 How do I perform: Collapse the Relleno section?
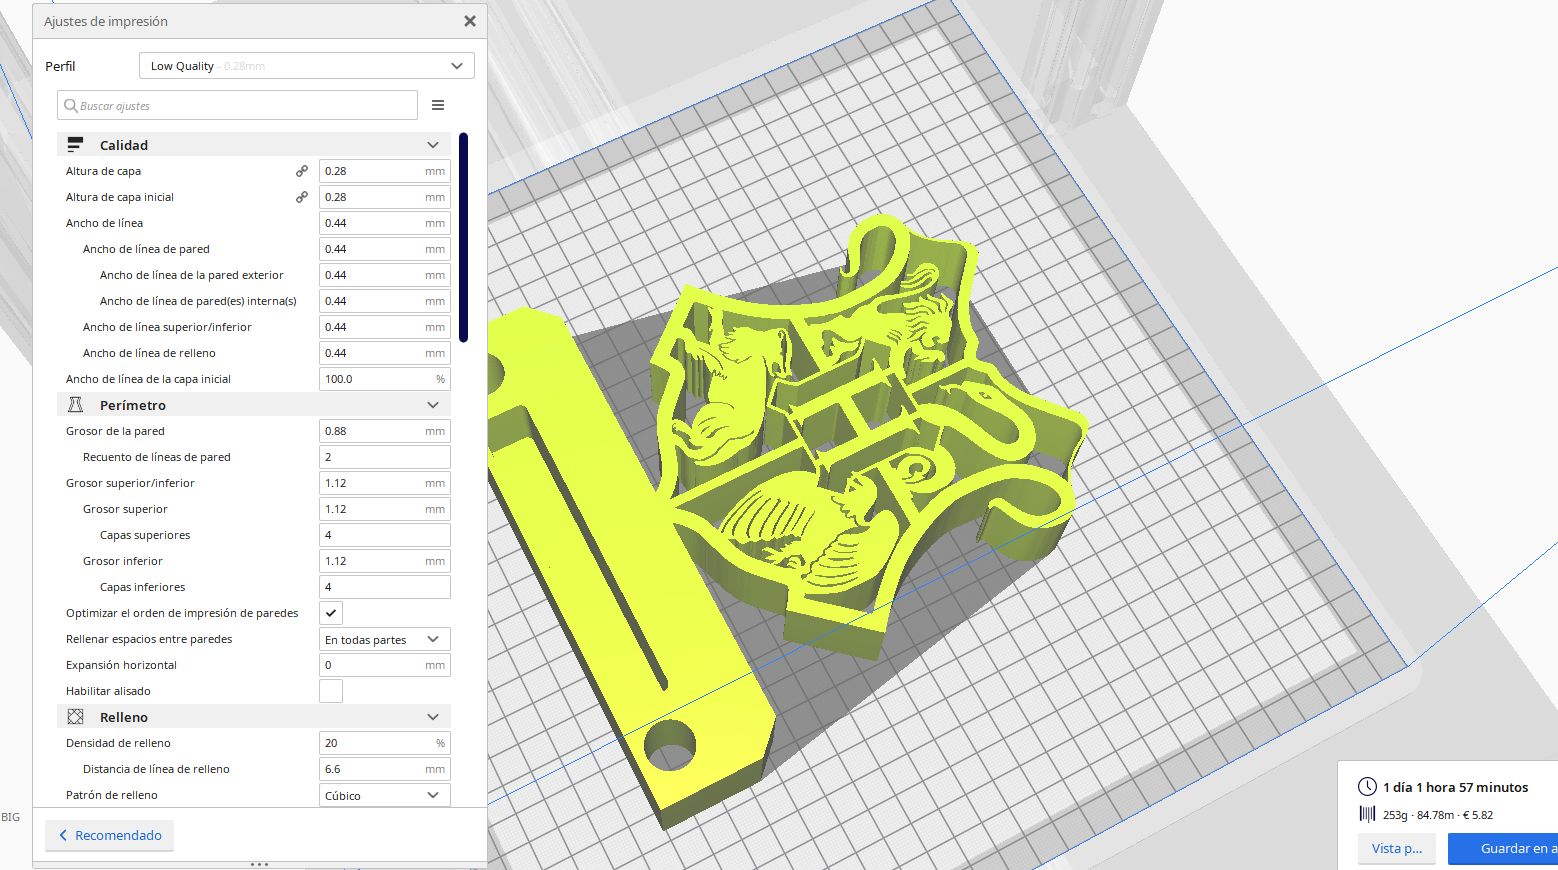433,717
